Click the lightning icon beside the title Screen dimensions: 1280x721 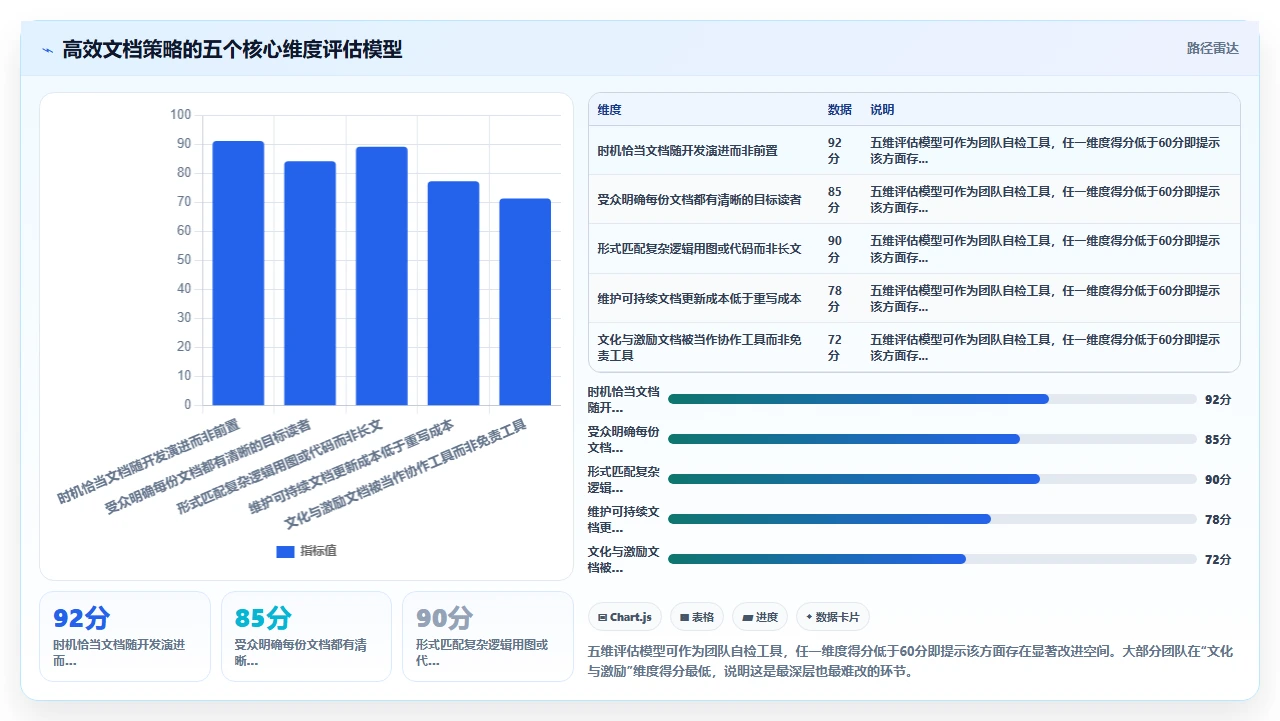[x=47, y=49]
